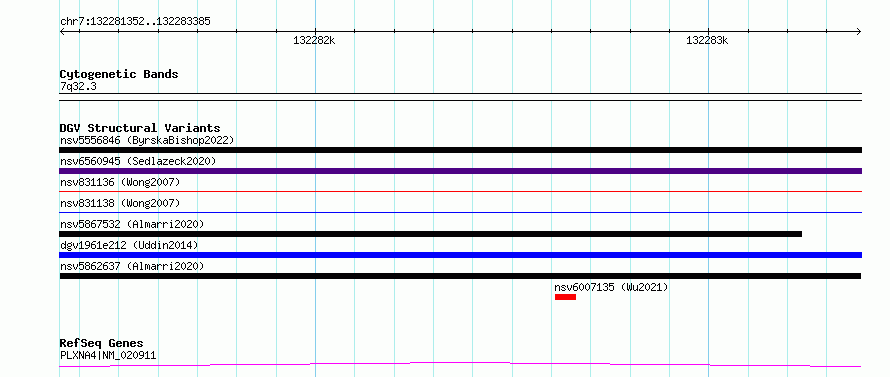Click the black bar for nsv5862637
The image size is (890, 377).
tap(460, 276)
